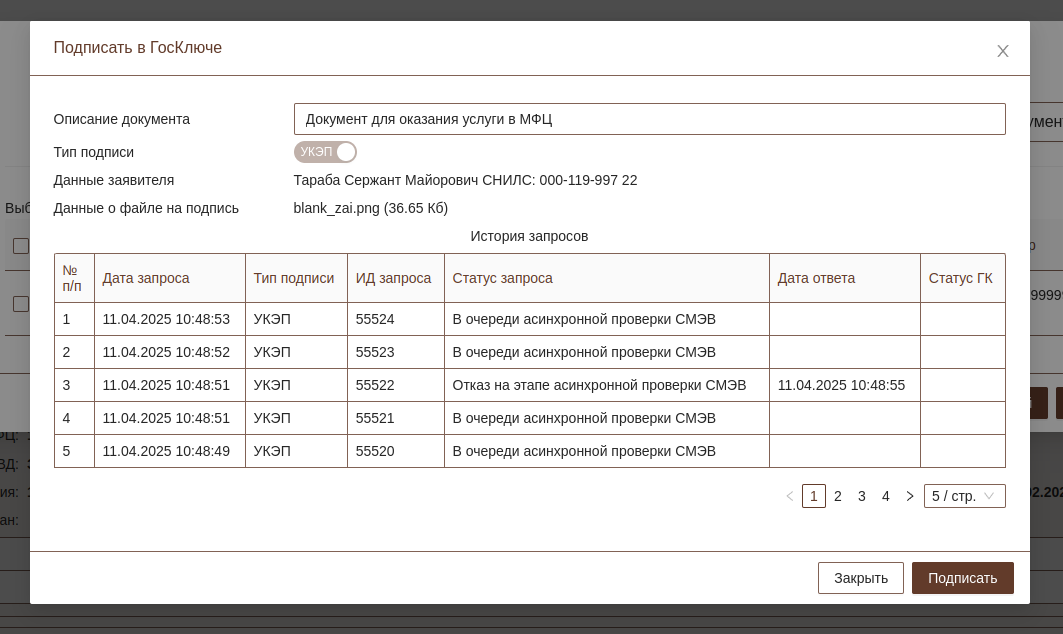This screenshot has height=634, width=1063.
Task: Go to next page of request history
Action: click(x=909, y=496)
